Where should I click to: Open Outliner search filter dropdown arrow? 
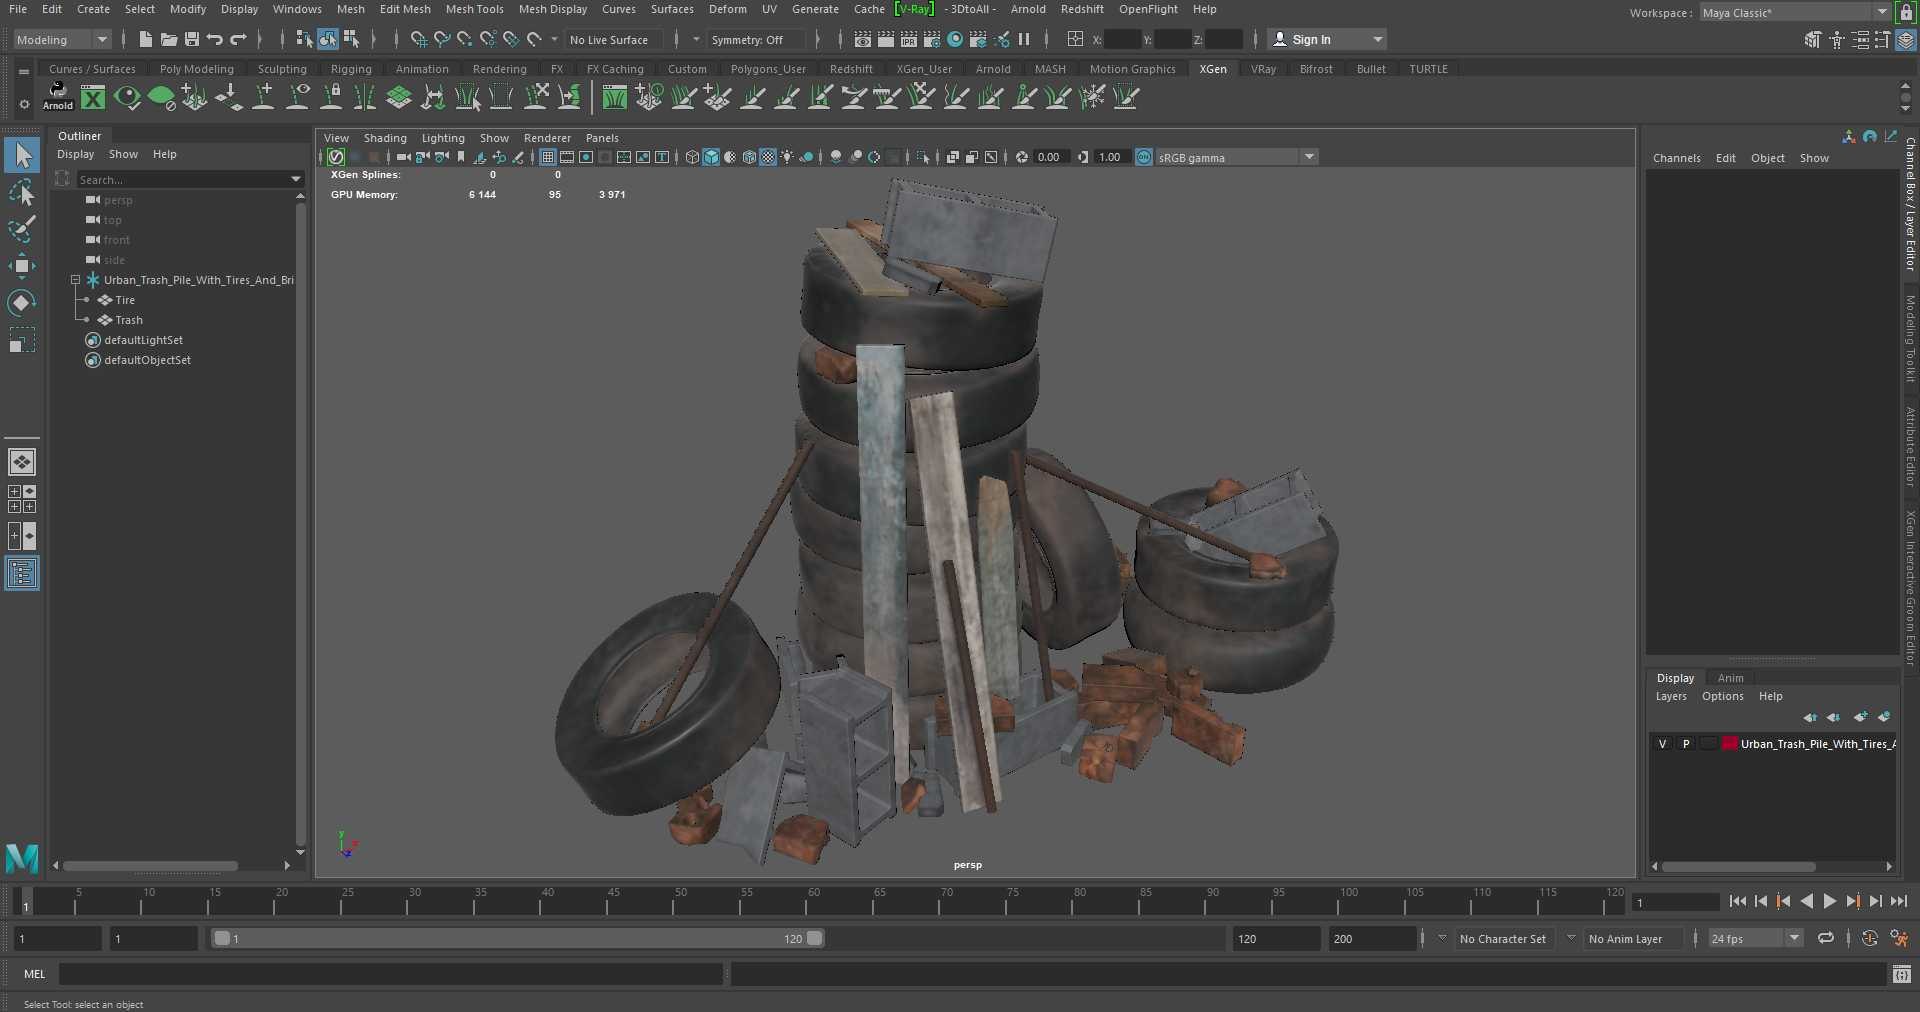coord(296,179)
